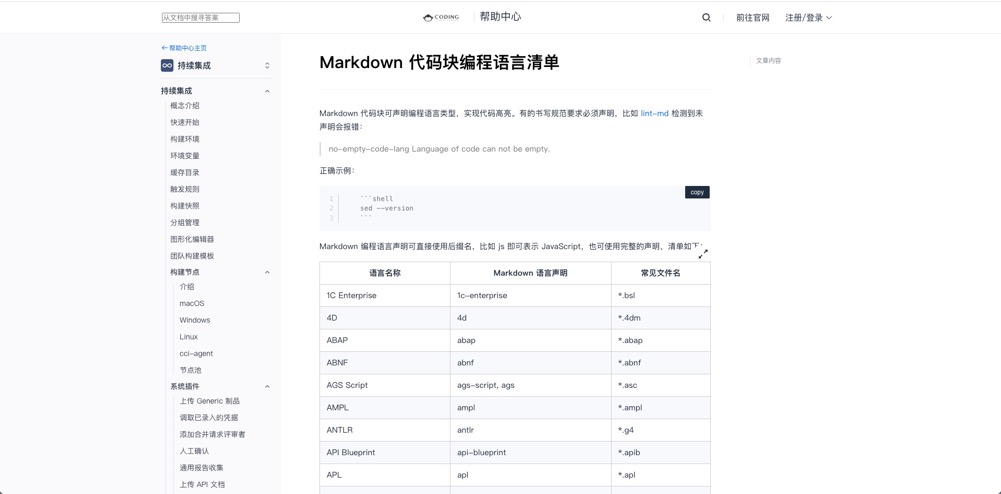Image resolution: width=1001 pixels, height=494 pixels.
Task: Open 构建环境 sidebar item
Action: [184, 139]
